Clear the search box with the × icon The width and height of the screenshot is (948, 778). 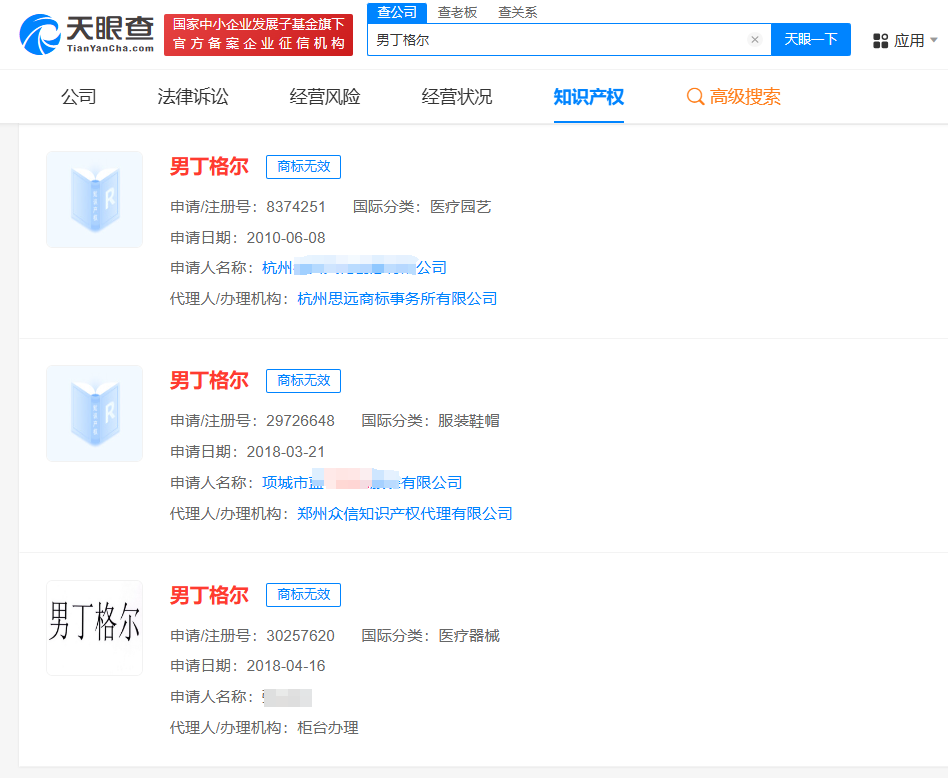point(756,38)
